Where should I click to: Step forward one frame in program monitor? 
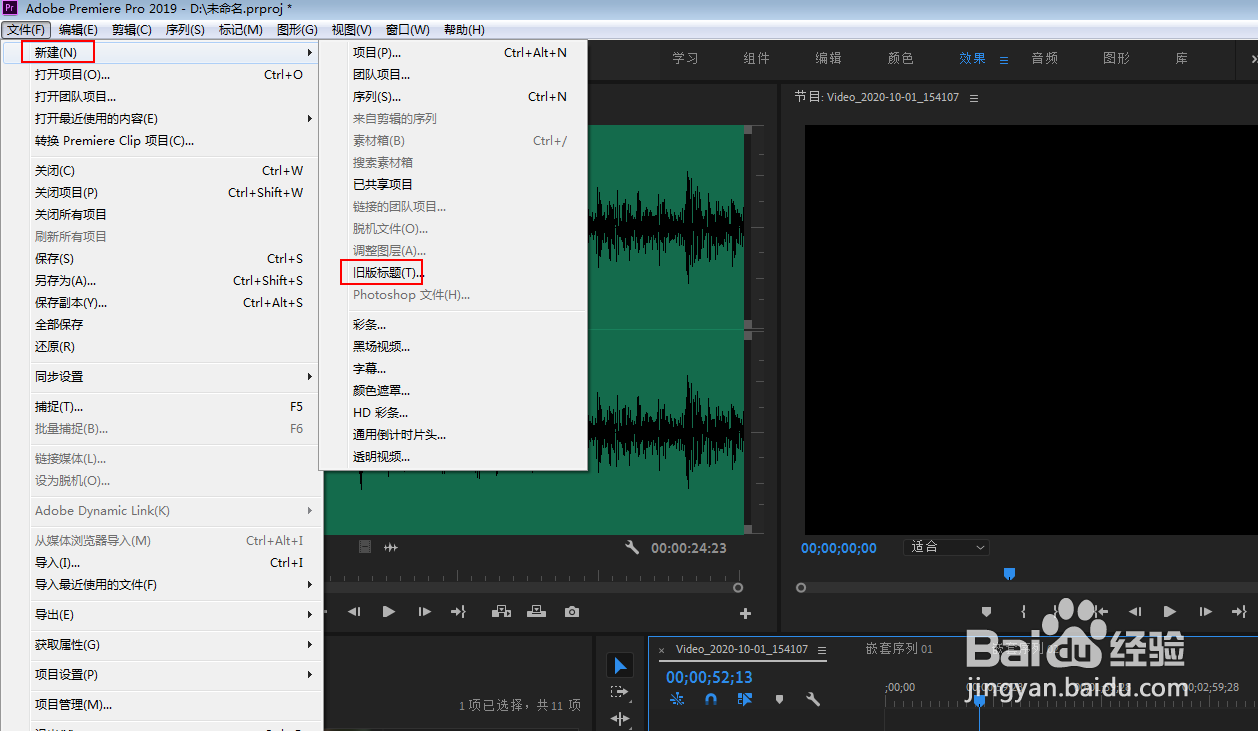click(1206, 611)
